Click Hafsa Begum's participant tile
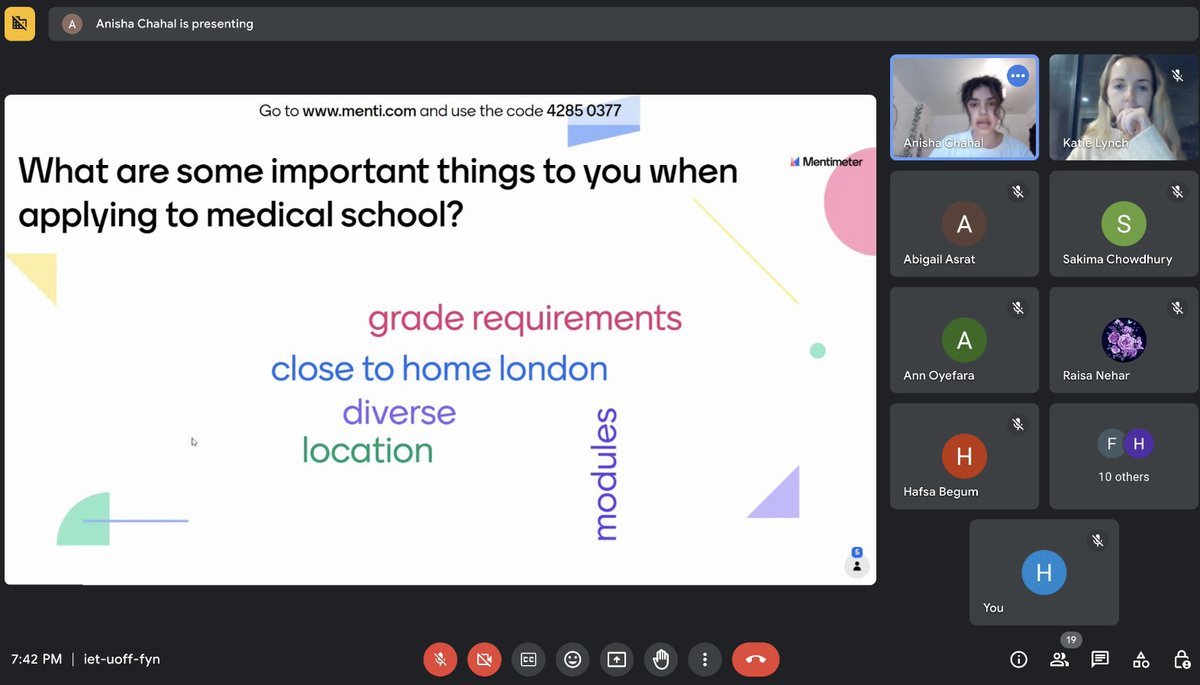The height and width of the screenshot is (685, 1200). [964, 456]
